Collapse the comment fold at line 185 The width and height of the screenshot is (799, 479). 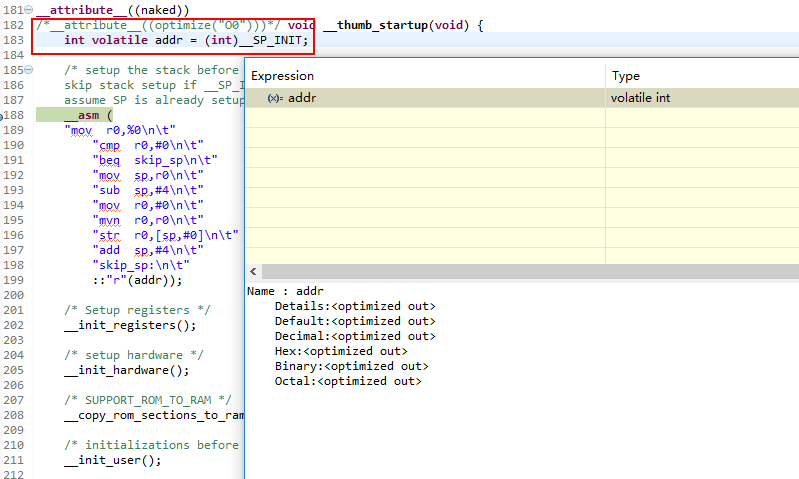pos(29,69)
